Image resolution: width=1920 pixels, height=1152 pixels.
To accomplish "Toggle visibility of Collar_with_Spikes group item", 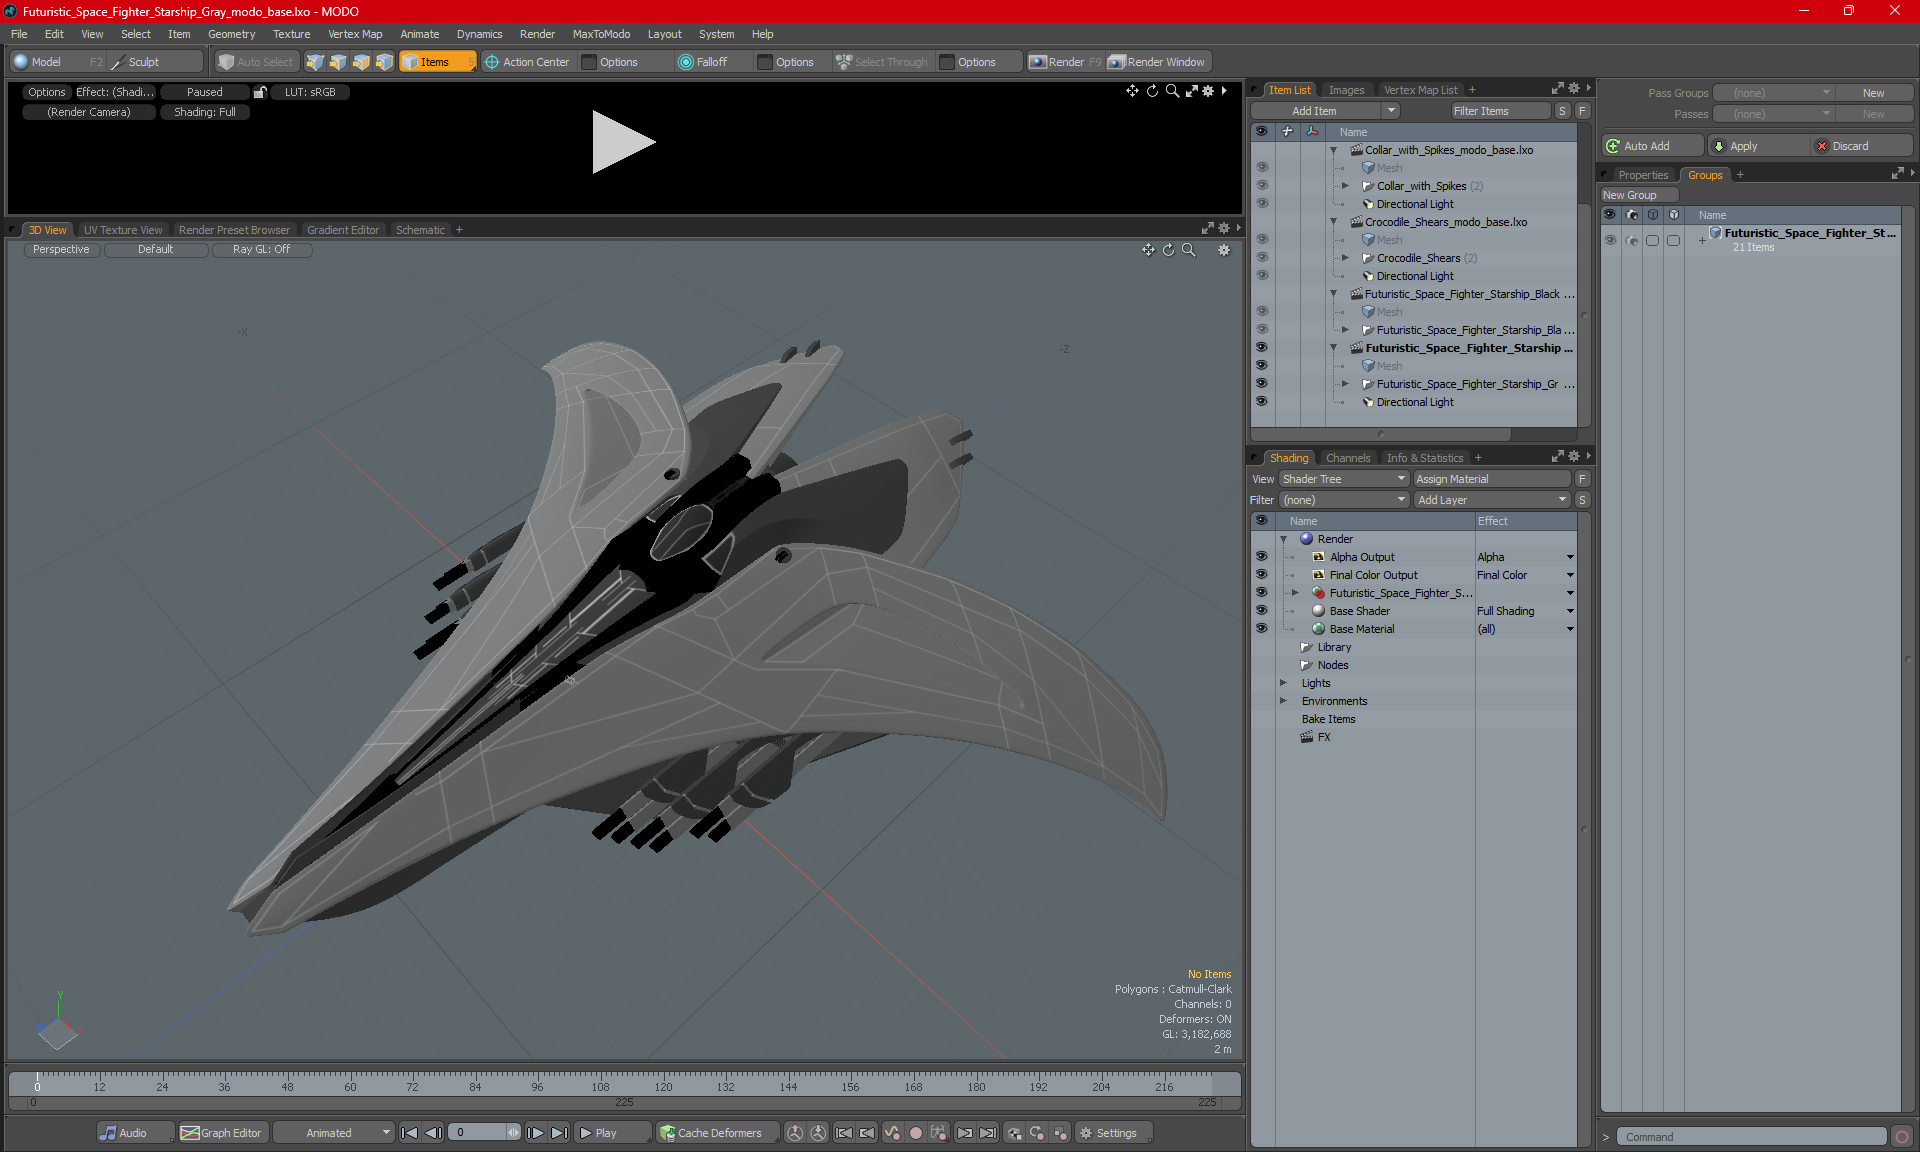I will tap(1261, 185).
